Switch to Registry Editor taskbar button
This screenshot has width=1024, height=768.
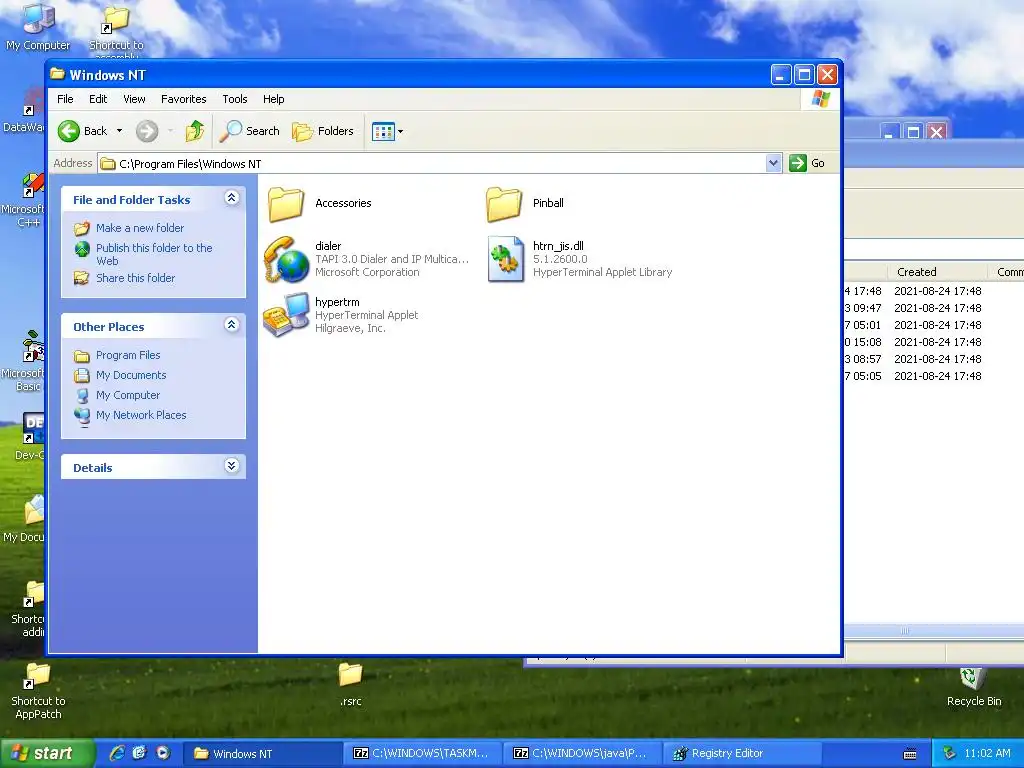click(743, 754)
